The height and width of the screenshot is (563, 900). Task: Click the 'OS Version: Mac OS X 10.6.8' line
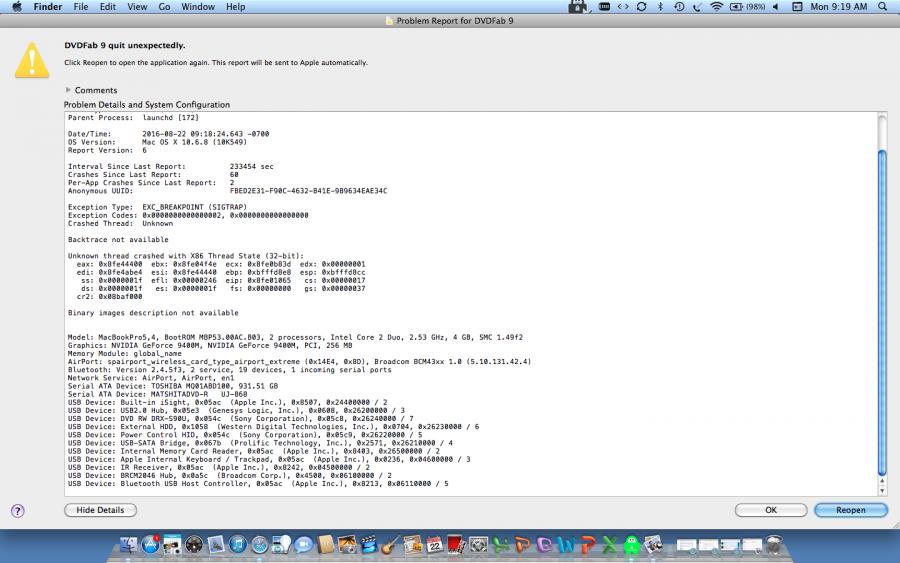(157, 142)
